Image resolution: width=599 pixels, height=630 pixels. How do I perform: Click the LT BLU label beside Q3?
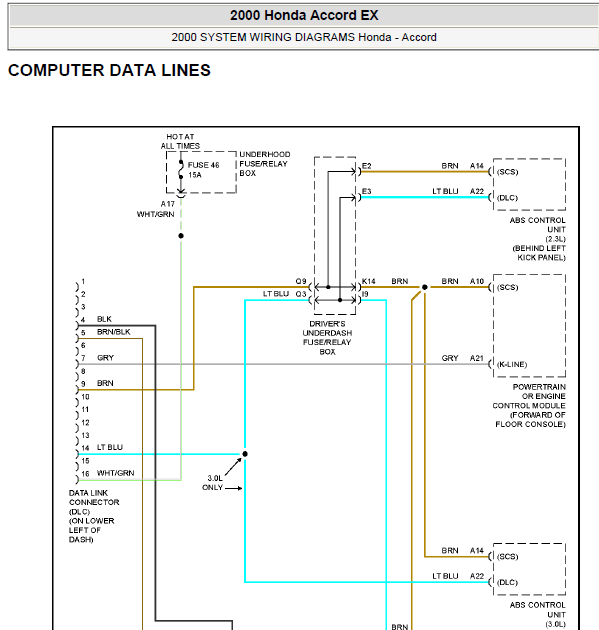click(x=276, y=294)
